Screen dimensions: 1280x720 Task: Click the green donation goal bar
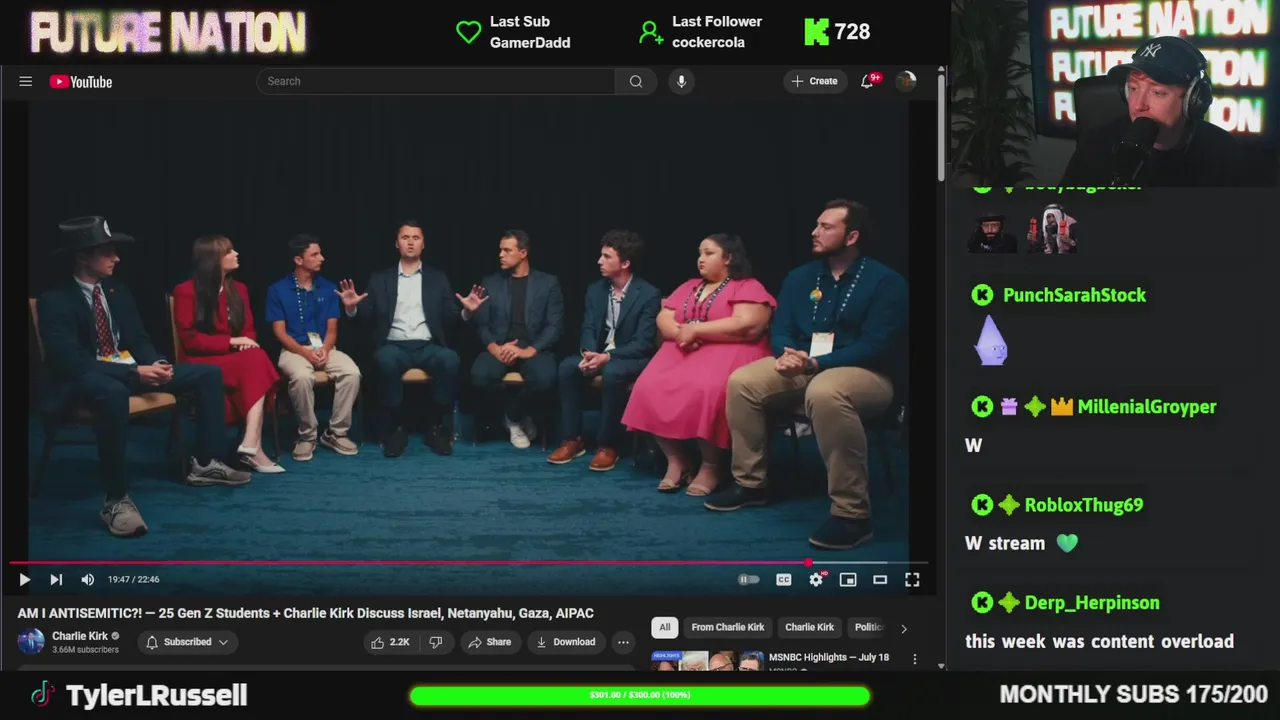click(640, 695)
